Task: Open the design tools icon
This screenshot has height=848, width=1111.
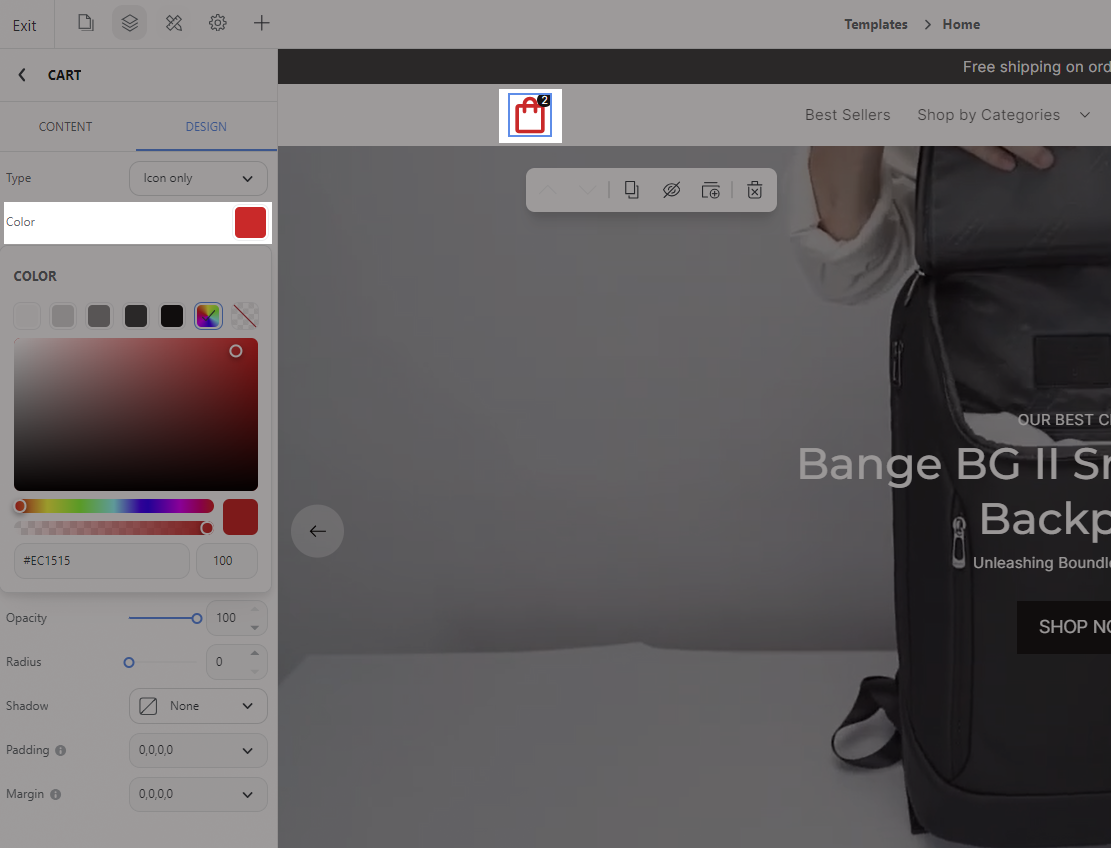Action: coord(174,23)
